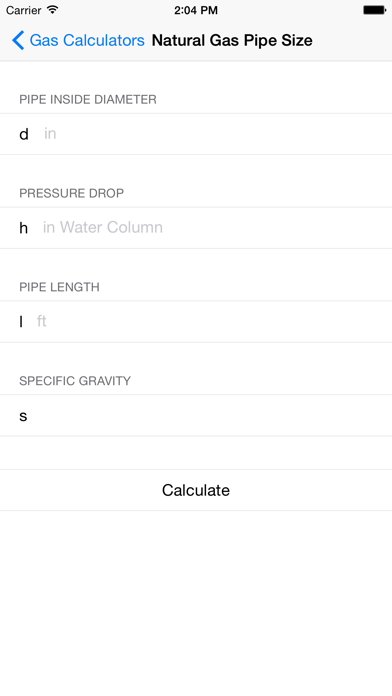Tap the Natural Gas Pipe Size title
Image resolution: width=392 pixels, height=696 pixels.
[x=232, y=40]
